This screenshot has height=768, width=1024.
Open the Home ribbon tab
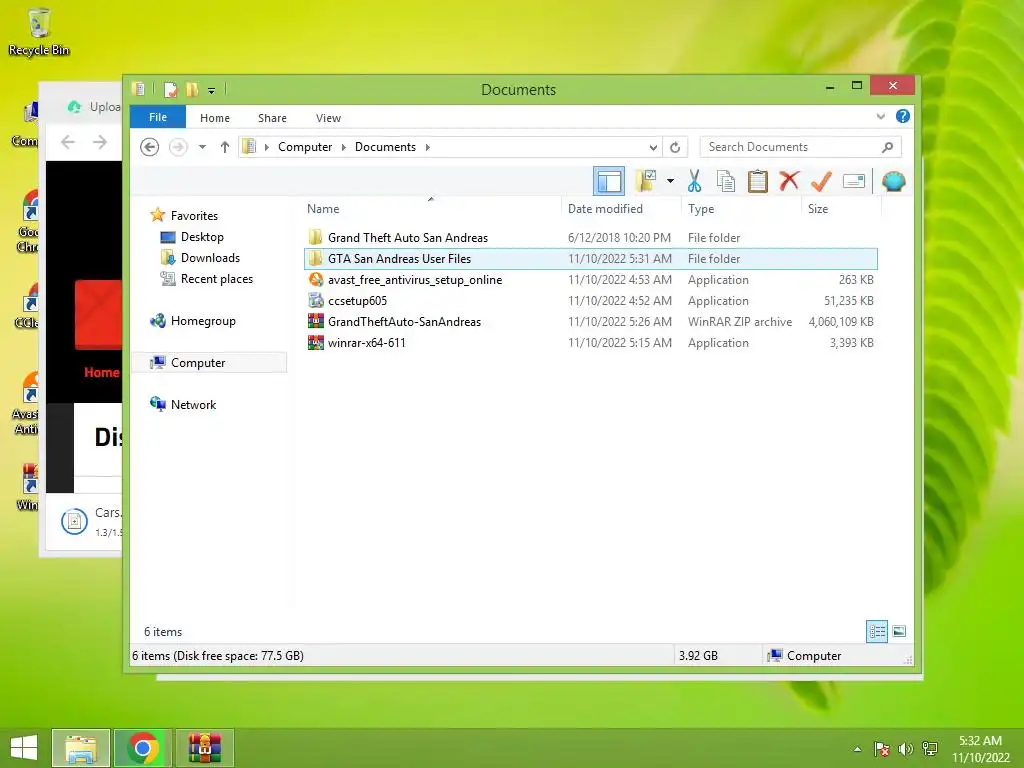(215, 118)
